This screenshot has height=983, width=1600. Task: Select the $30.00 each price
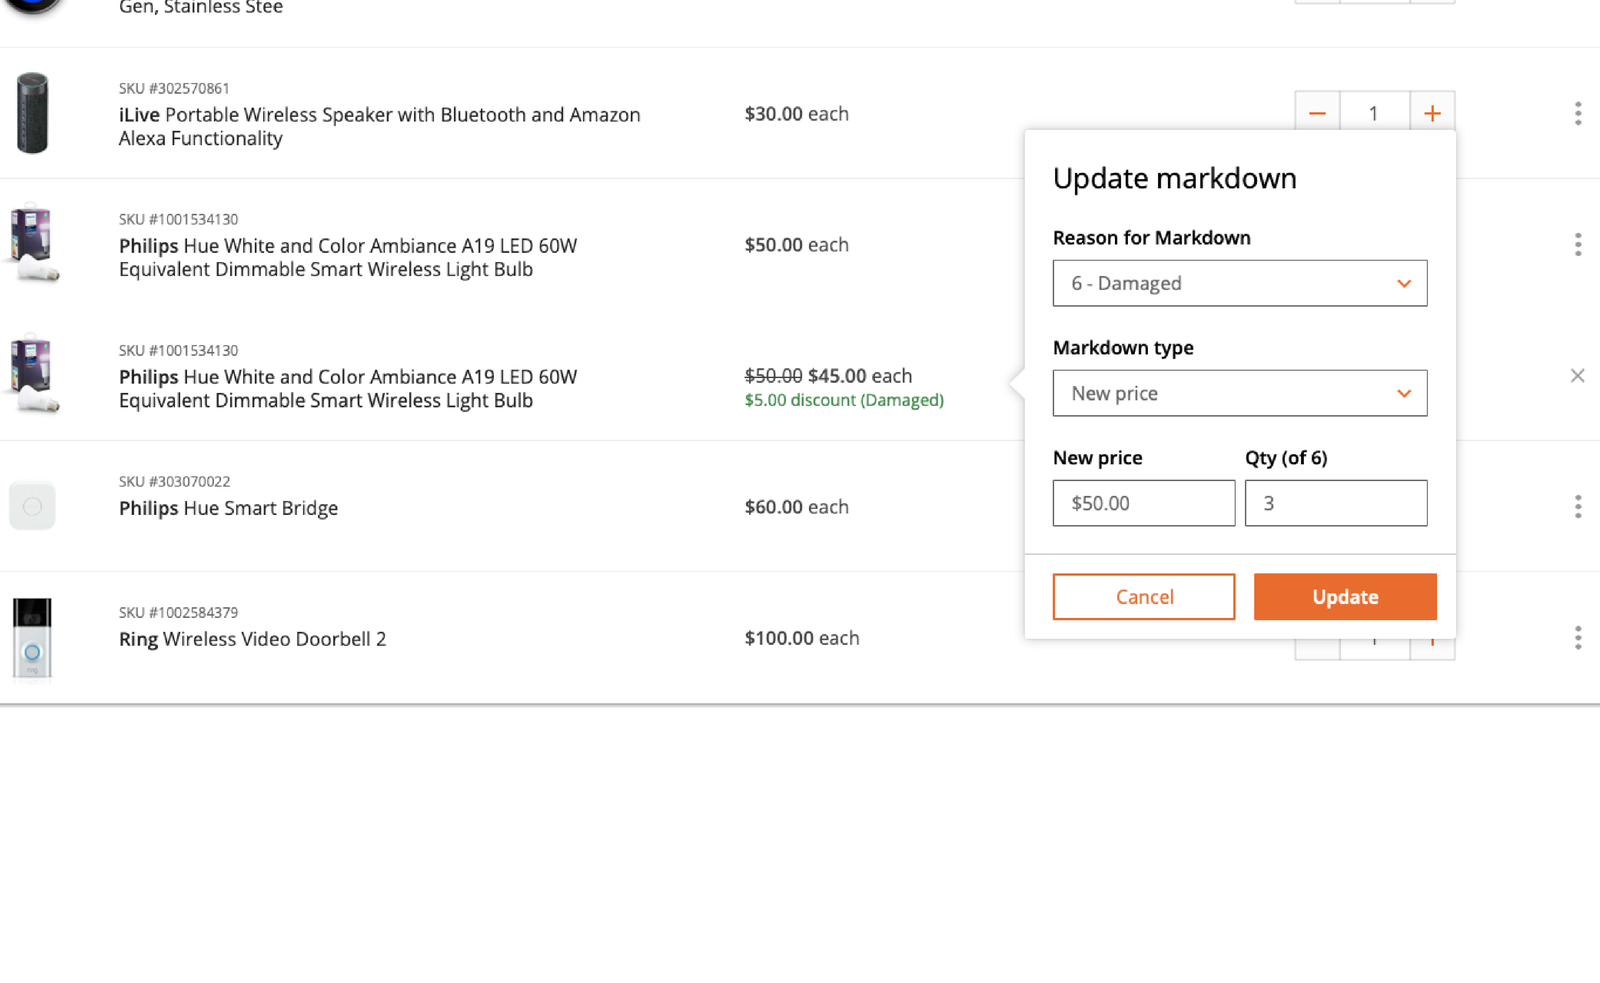coord(797,114)
